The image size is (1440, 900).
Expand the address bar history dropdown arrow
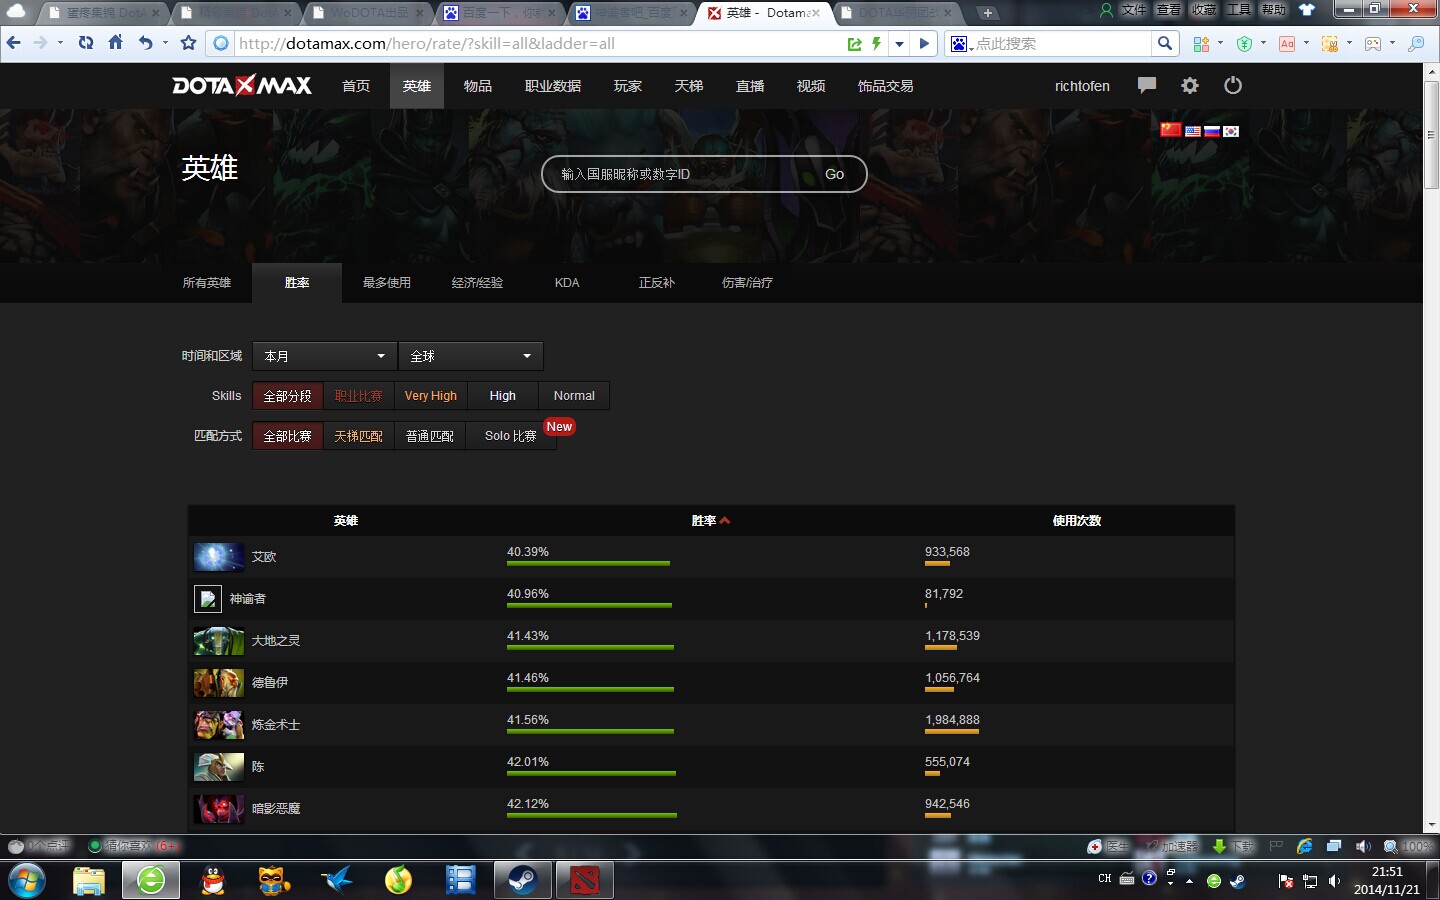point(899,44)
